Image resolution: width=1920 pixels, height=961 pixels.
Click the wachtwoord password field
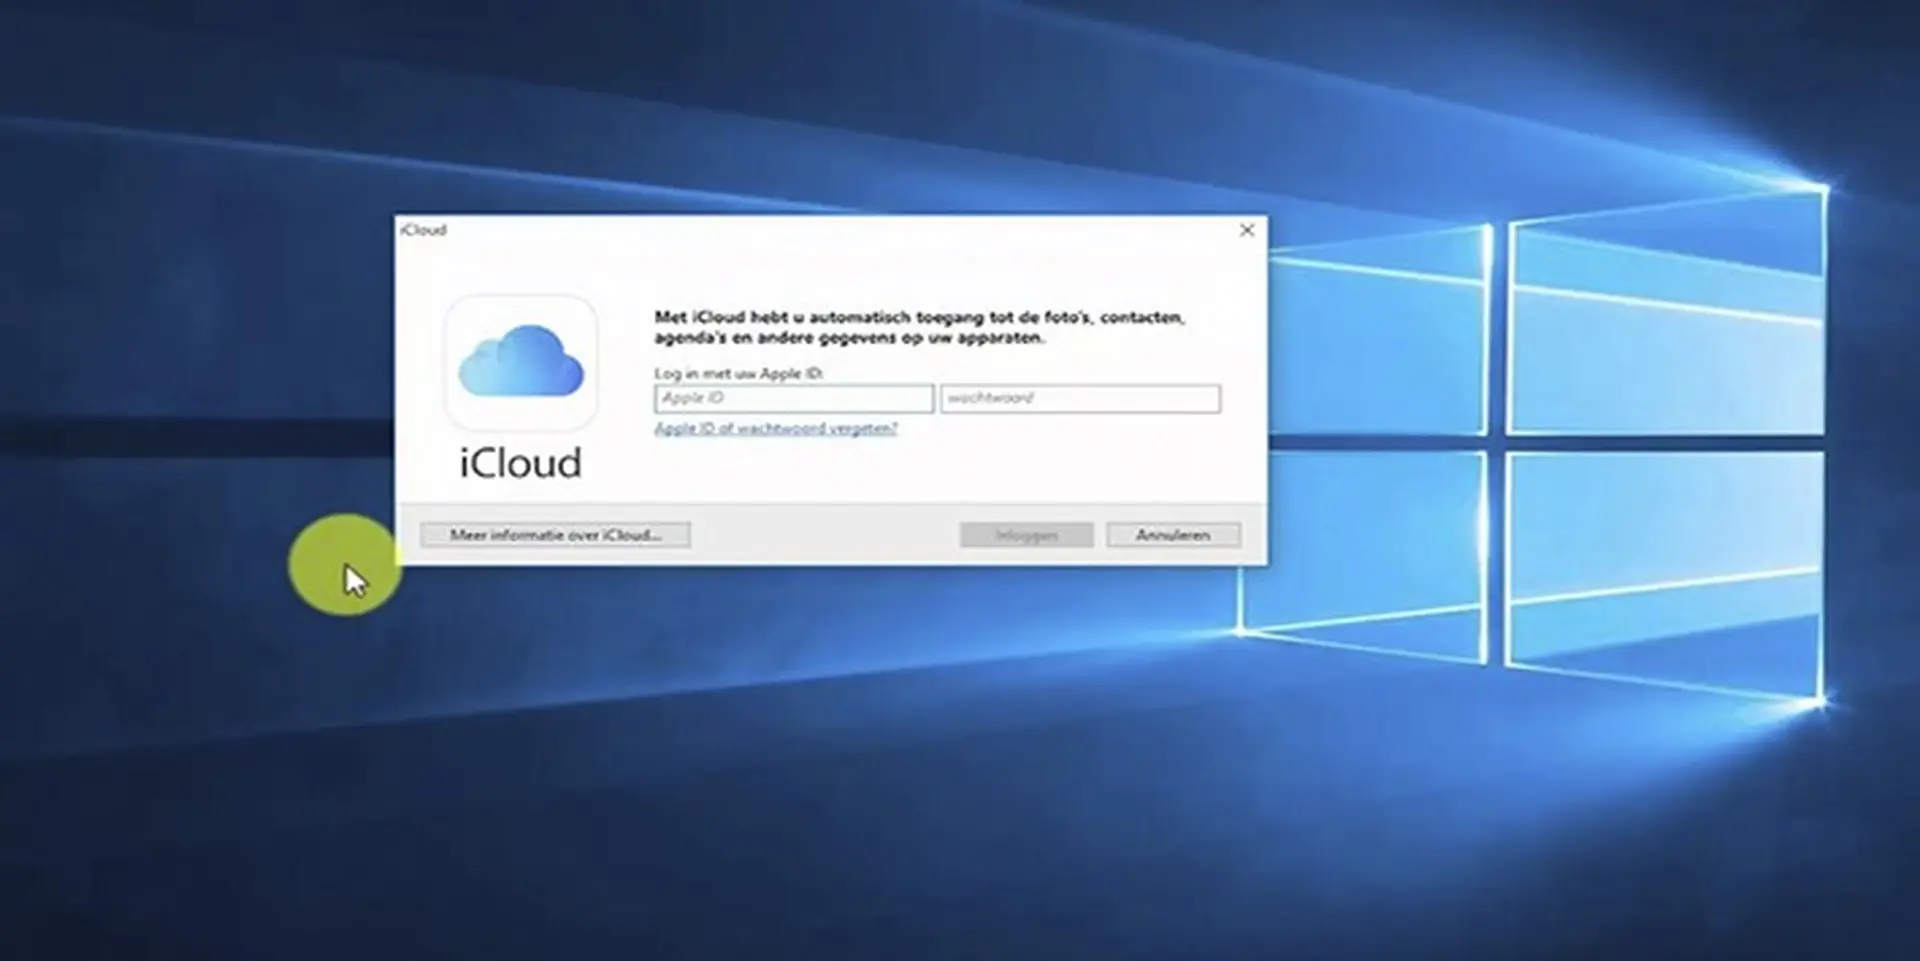pos(1080,398)
